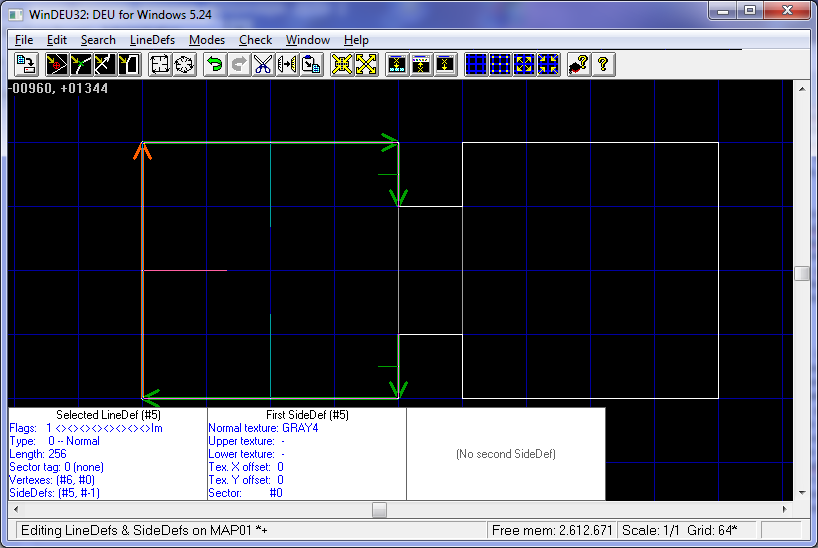
Task: Click the 'Tex. Y offset: 0' text
Action: (x=246, y=480)
